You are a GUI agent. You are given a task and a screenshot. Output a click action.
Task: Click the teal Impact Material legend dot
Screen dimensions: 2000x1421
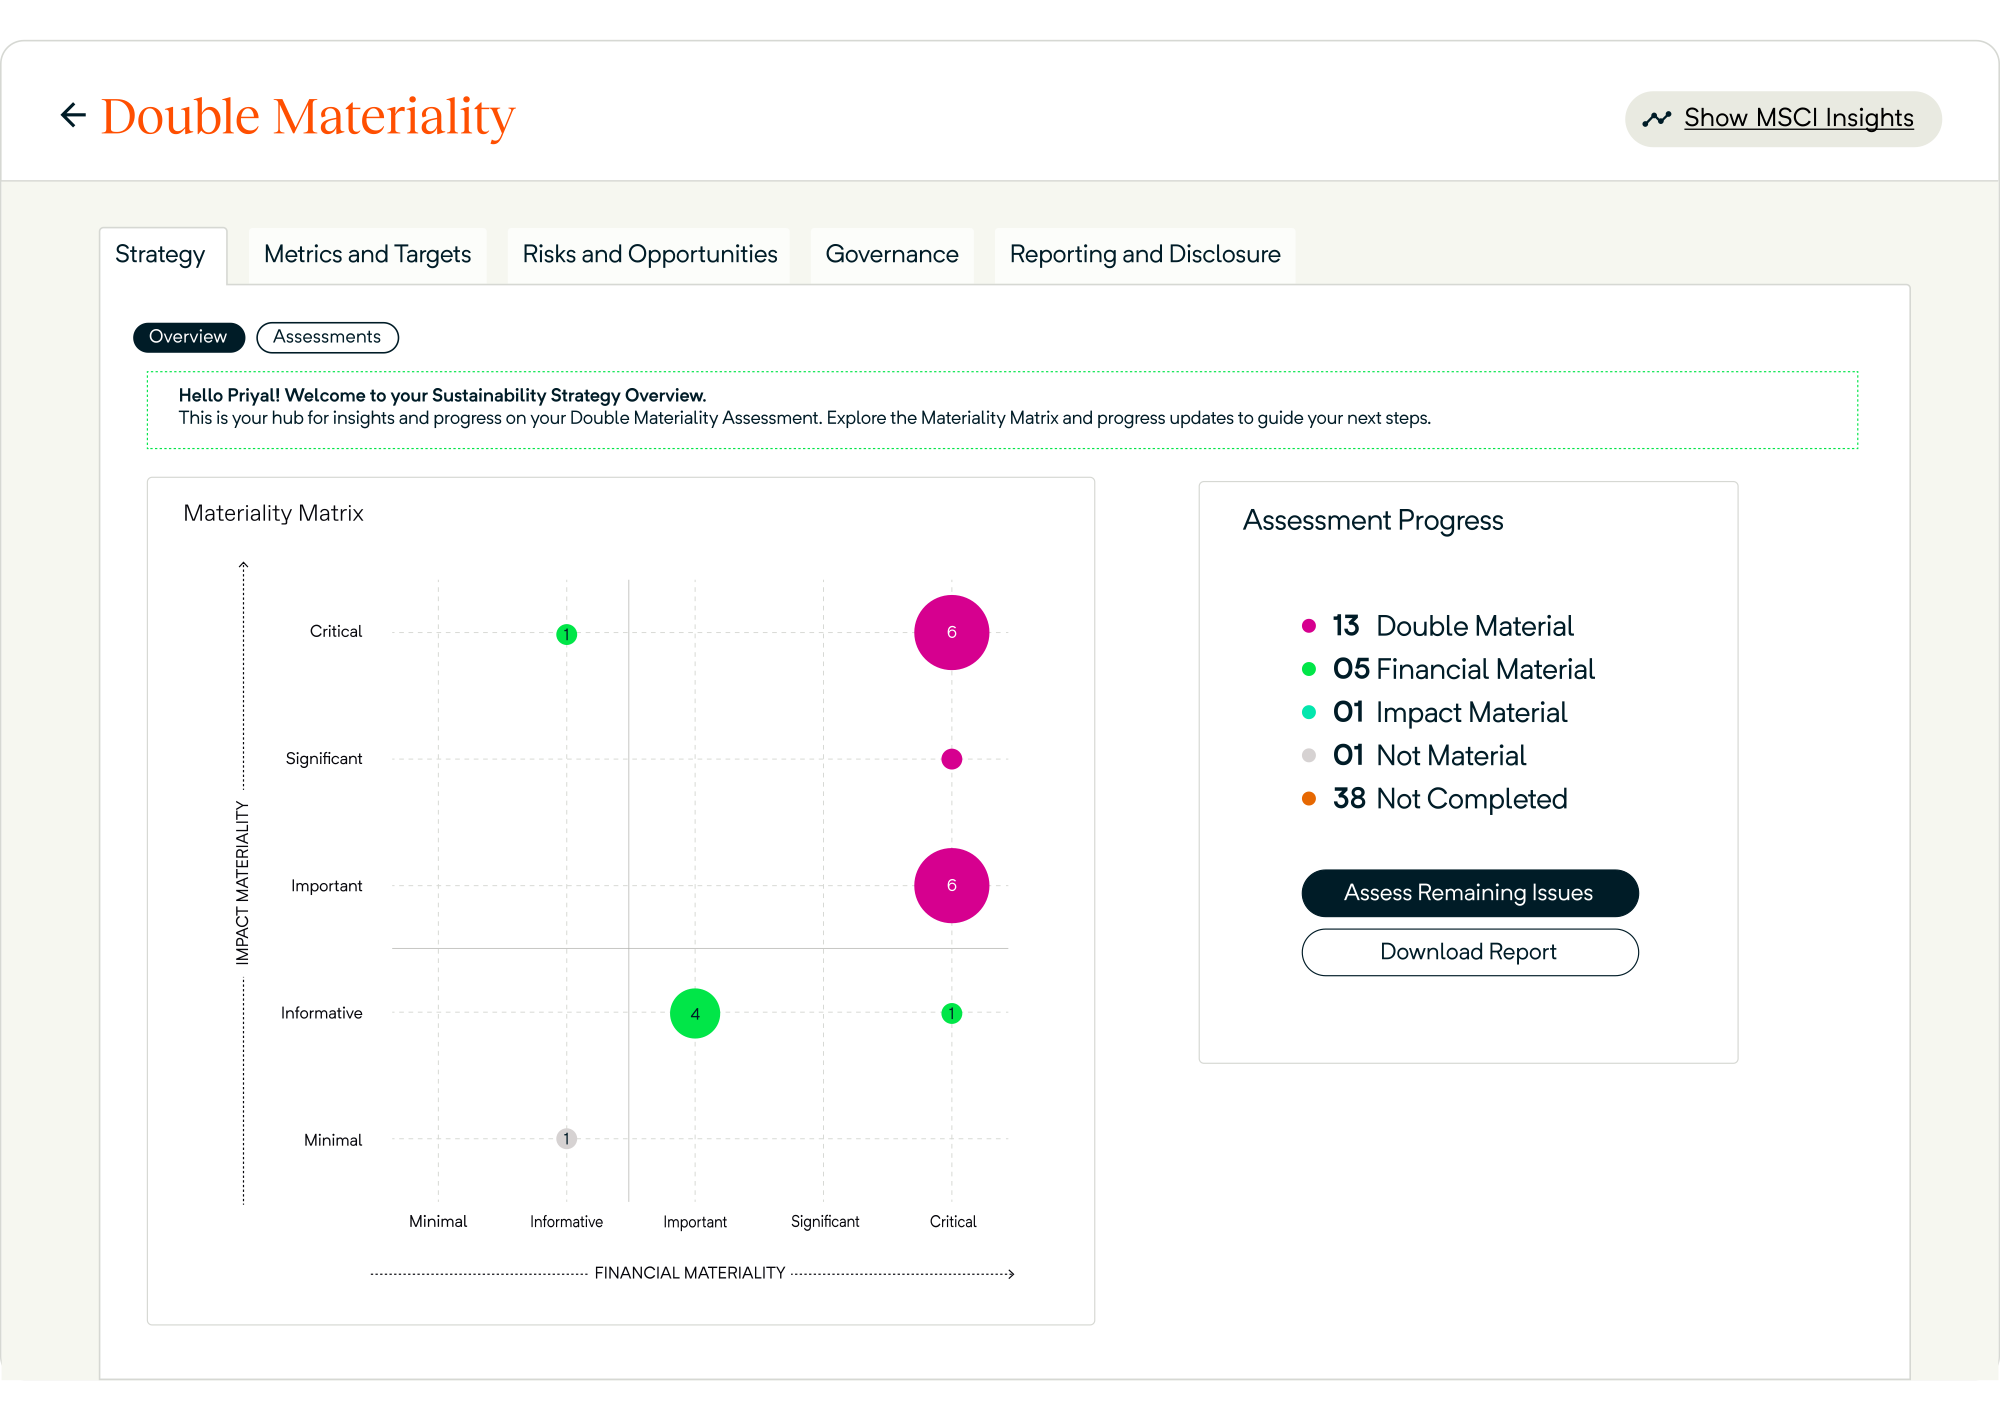point(1308,712)
